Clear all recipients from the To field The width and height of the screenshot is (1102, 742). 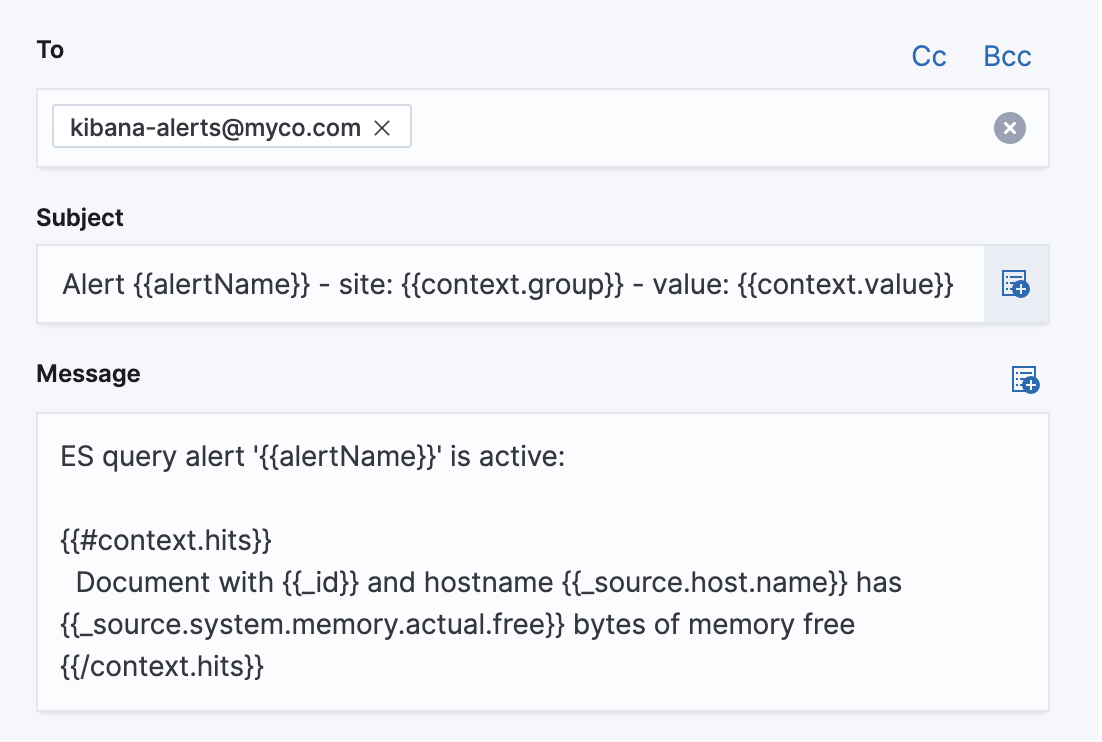tap(1010, 128)
